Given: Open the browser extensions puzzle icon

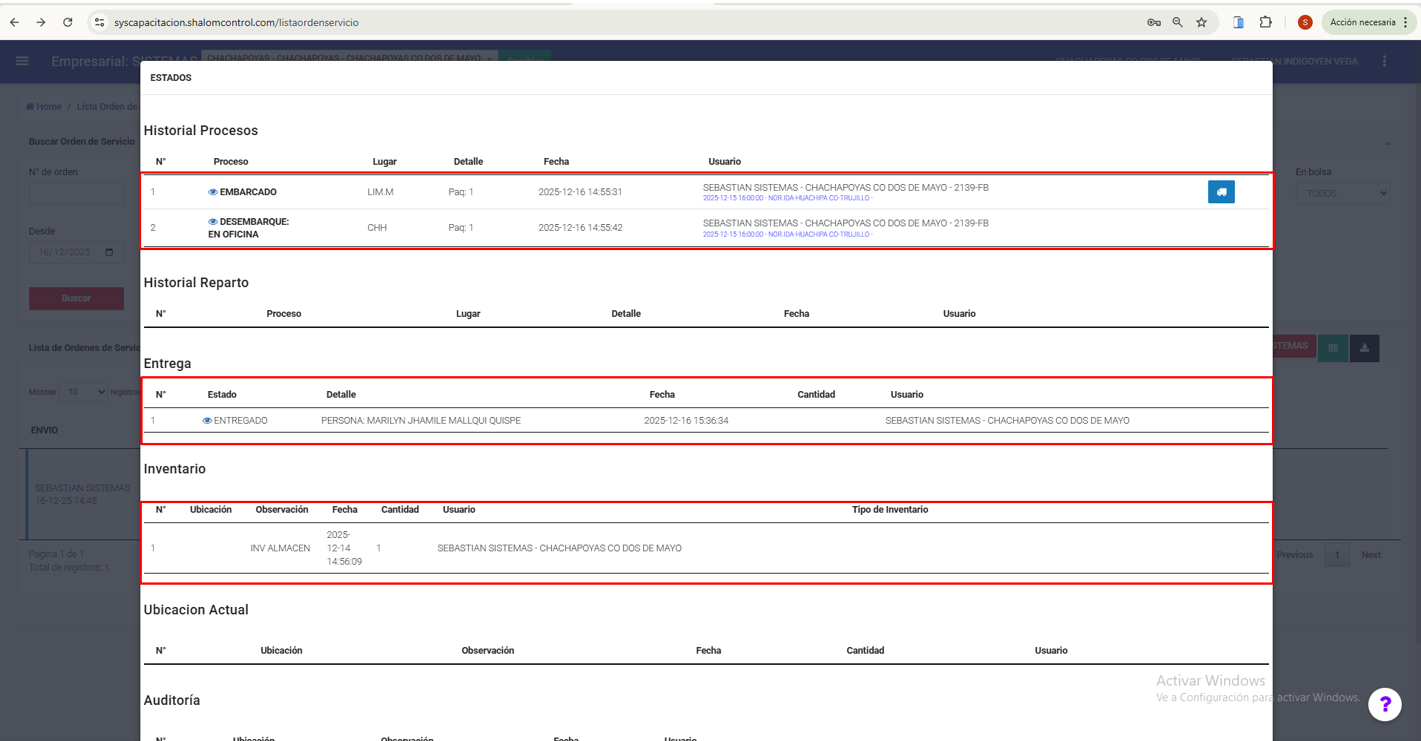Looking at the screenshot, I should tap(1265, 22).
